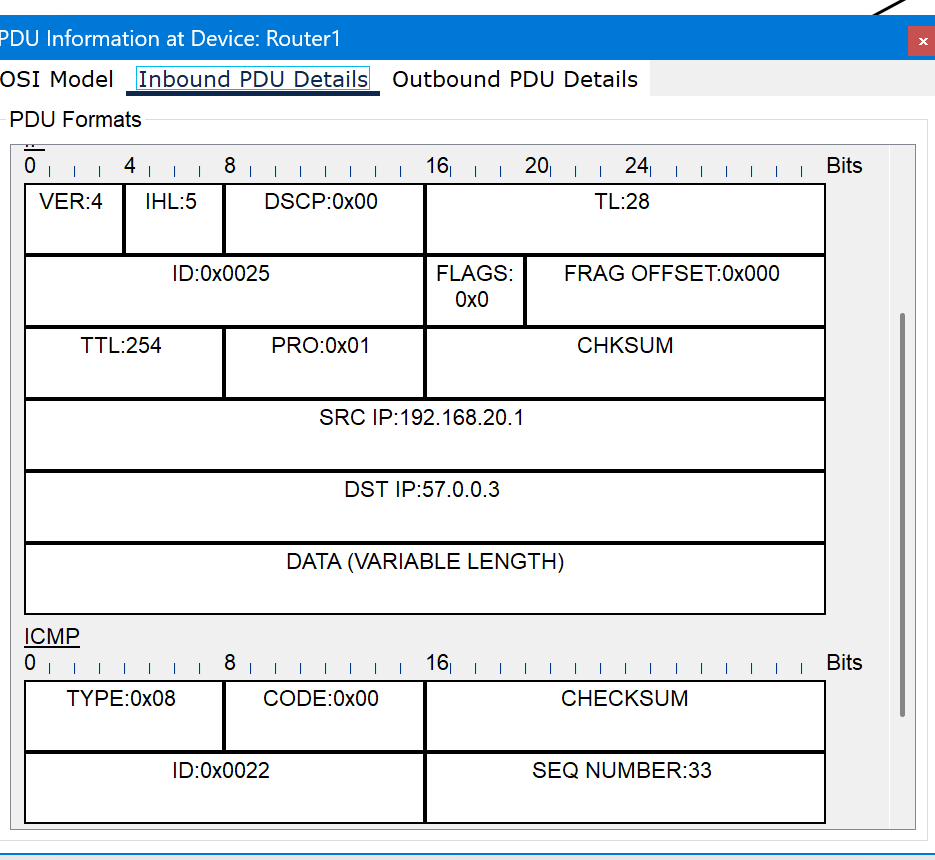Switch to the OSI Model tab
This screenshot has height=860, width=935.
(x=57, y=79)
